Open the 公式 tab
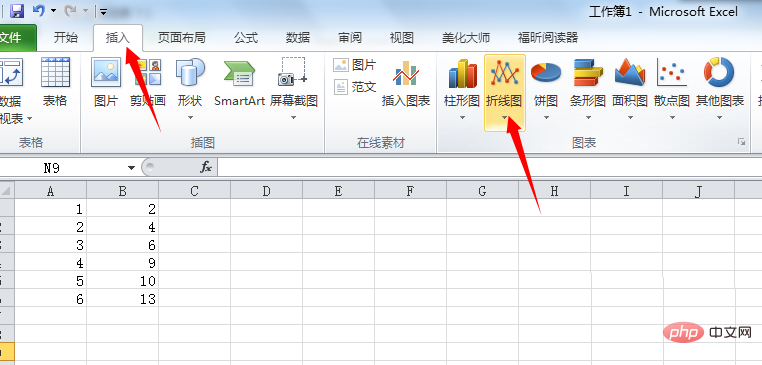Screen dimensions: 762x365 (245, 38)
